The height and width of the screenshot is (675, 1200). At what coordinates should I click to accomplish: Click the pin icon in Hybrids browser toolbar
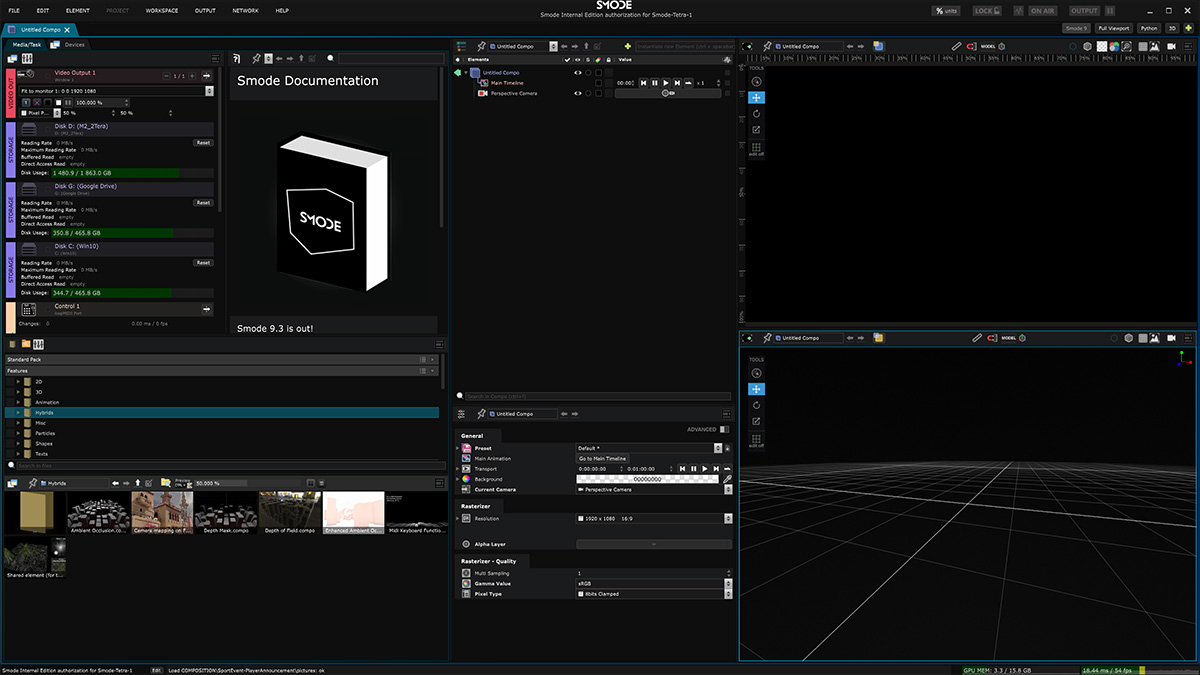[x=34, y=483]
